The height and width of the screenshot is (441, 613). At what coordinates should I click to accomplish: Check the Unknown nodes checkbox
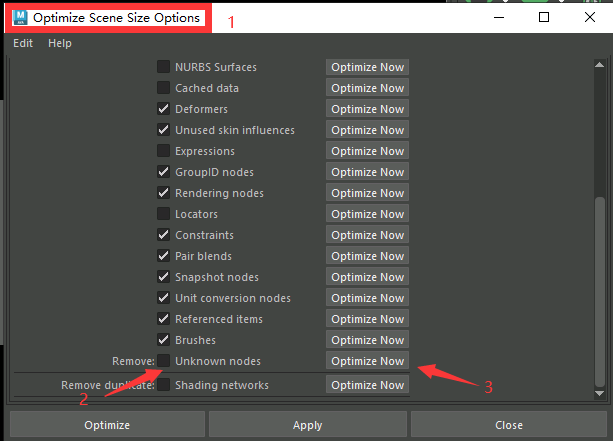point(163,361)
